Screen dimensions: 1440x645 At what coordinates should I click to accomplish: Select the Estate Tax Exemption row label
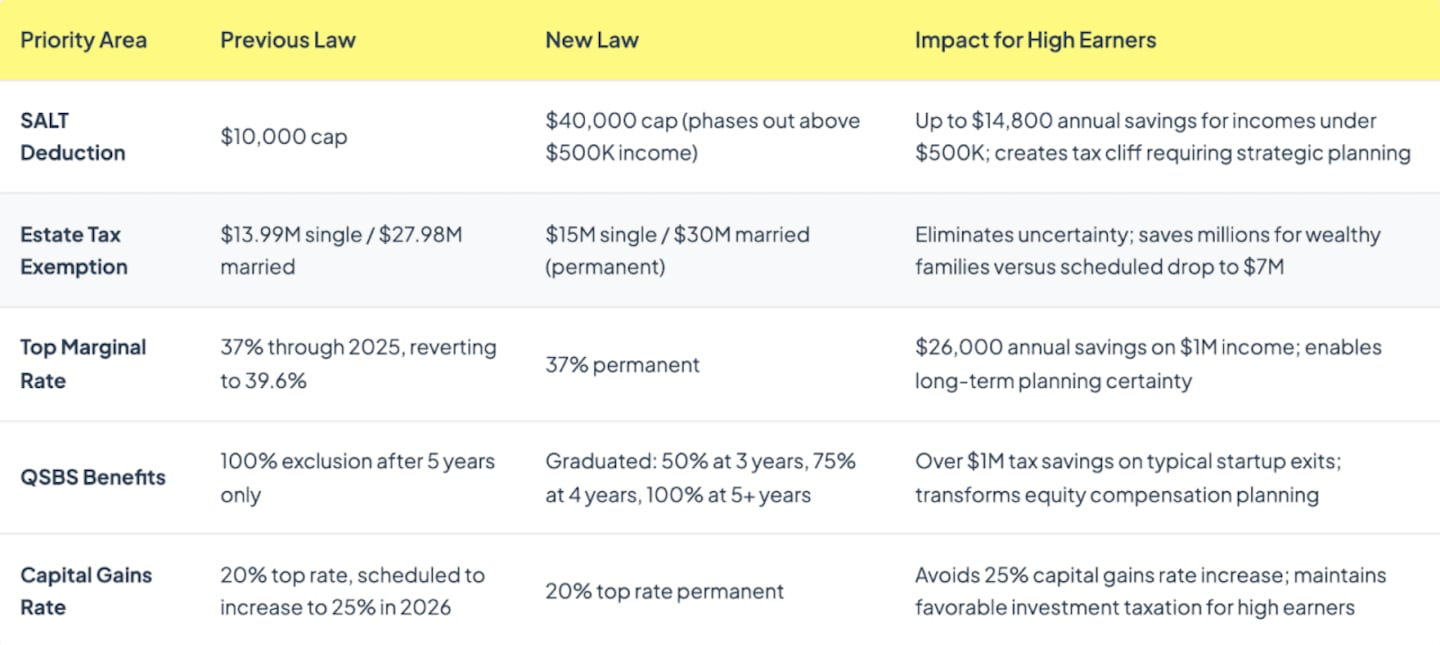[x=74, y=251]
